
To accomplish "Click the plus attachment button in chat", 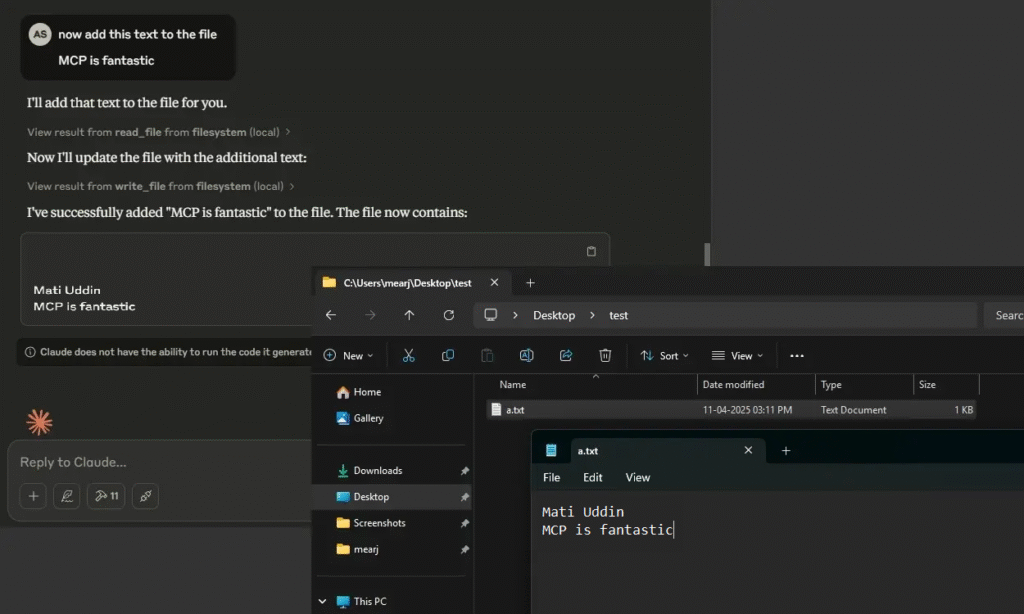I will pos(33,496).
